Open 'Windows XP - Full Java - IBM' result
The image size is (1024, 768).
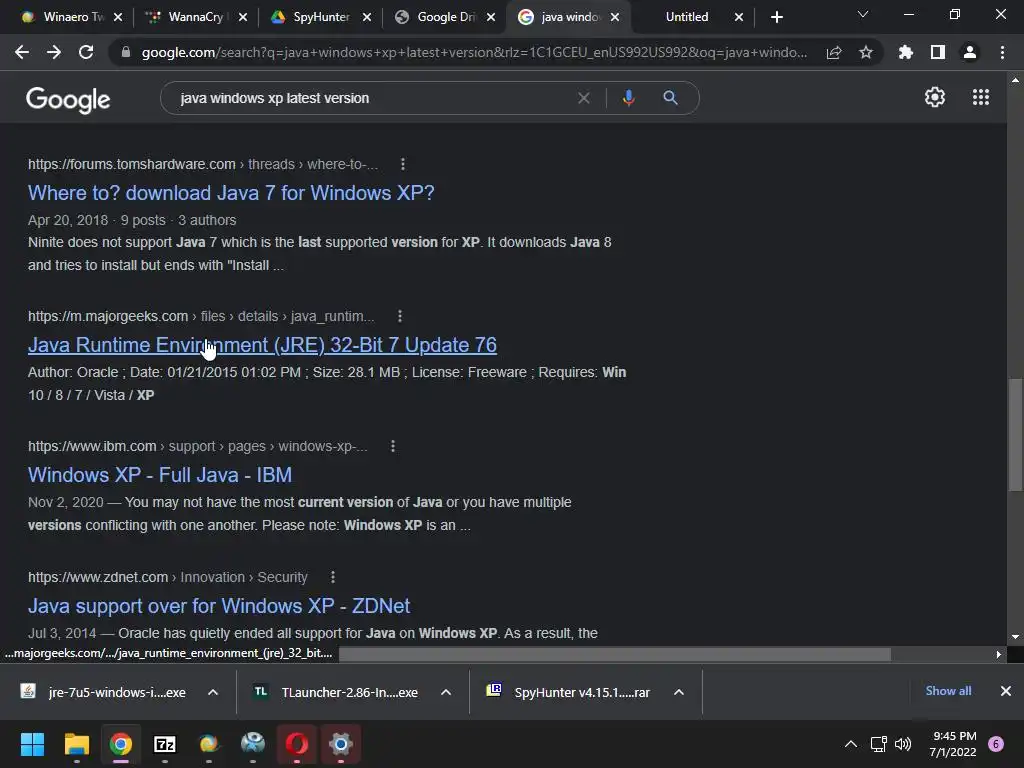(160, 475)
